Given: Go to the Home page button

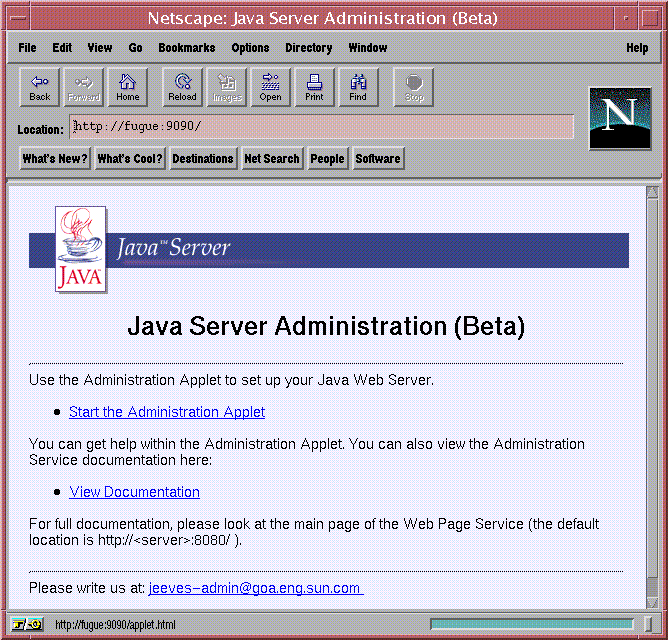Looking at the screenshot, I should [128, 87].
